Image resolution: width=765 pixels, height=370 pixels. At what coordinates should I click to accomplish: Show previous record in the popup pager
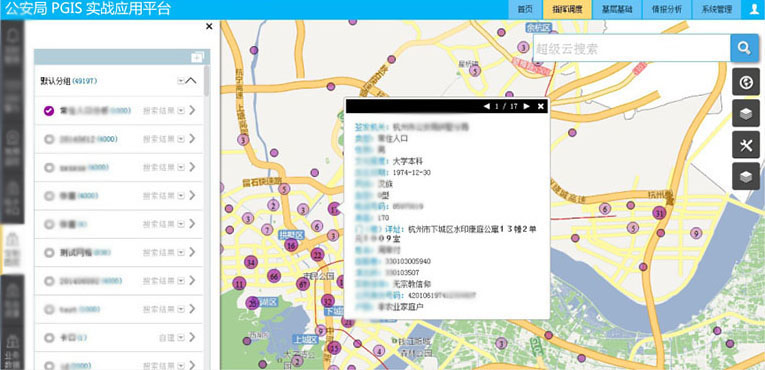(486, 106)
